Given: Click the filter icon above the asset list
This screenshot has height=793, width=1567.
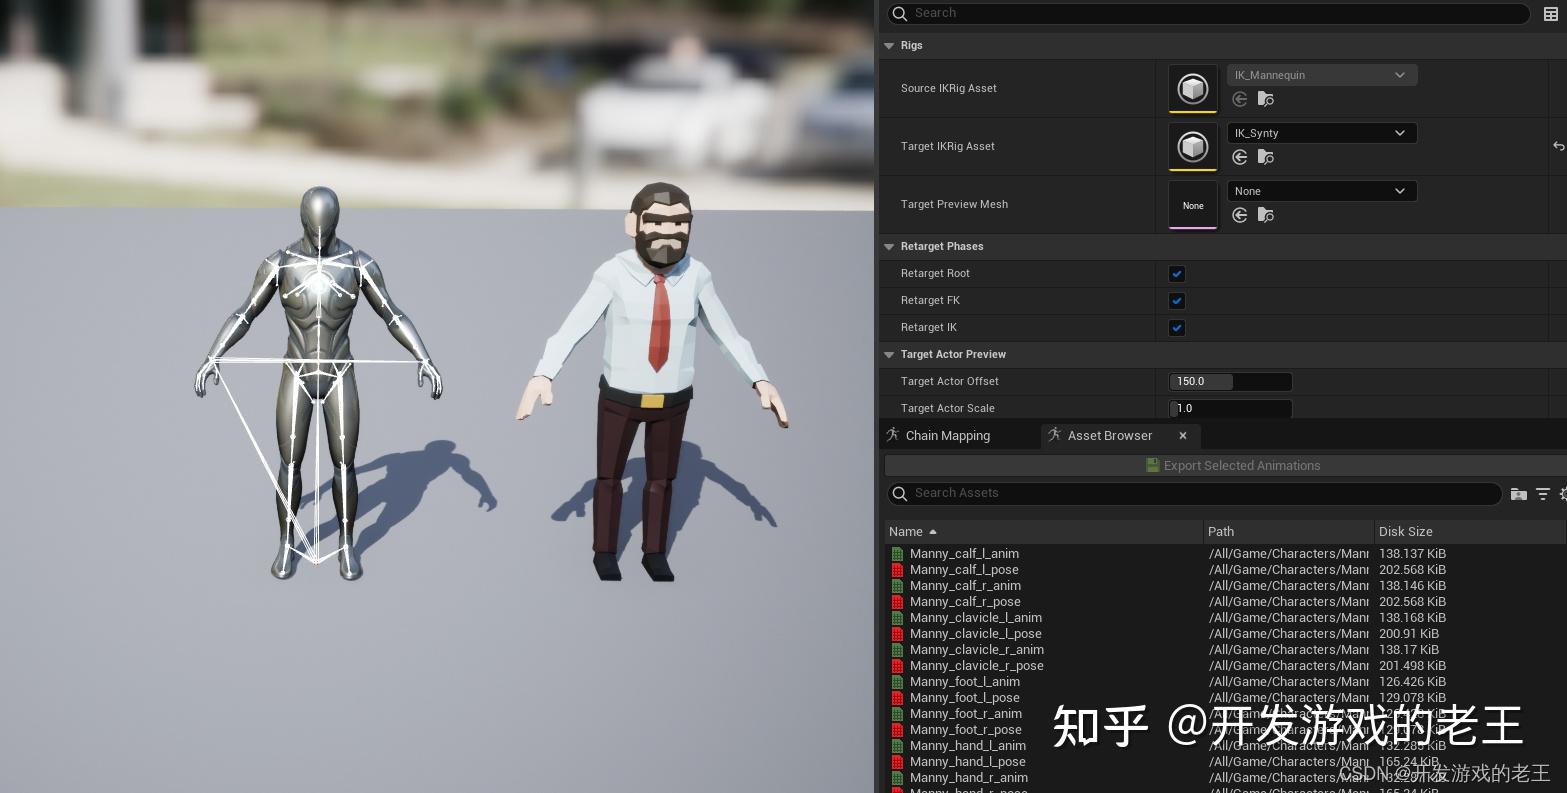Looking at the screenshot, I should (1544, 493).
